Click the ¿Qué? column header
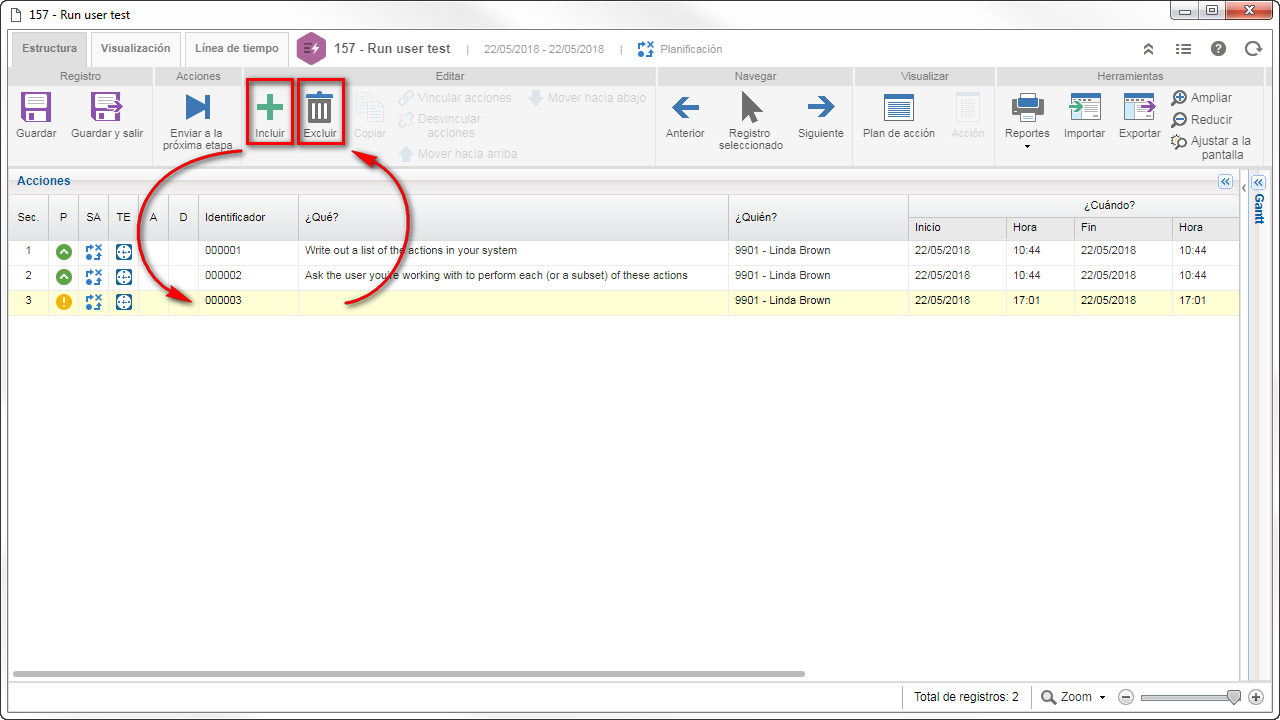 [x=513, y=217]
